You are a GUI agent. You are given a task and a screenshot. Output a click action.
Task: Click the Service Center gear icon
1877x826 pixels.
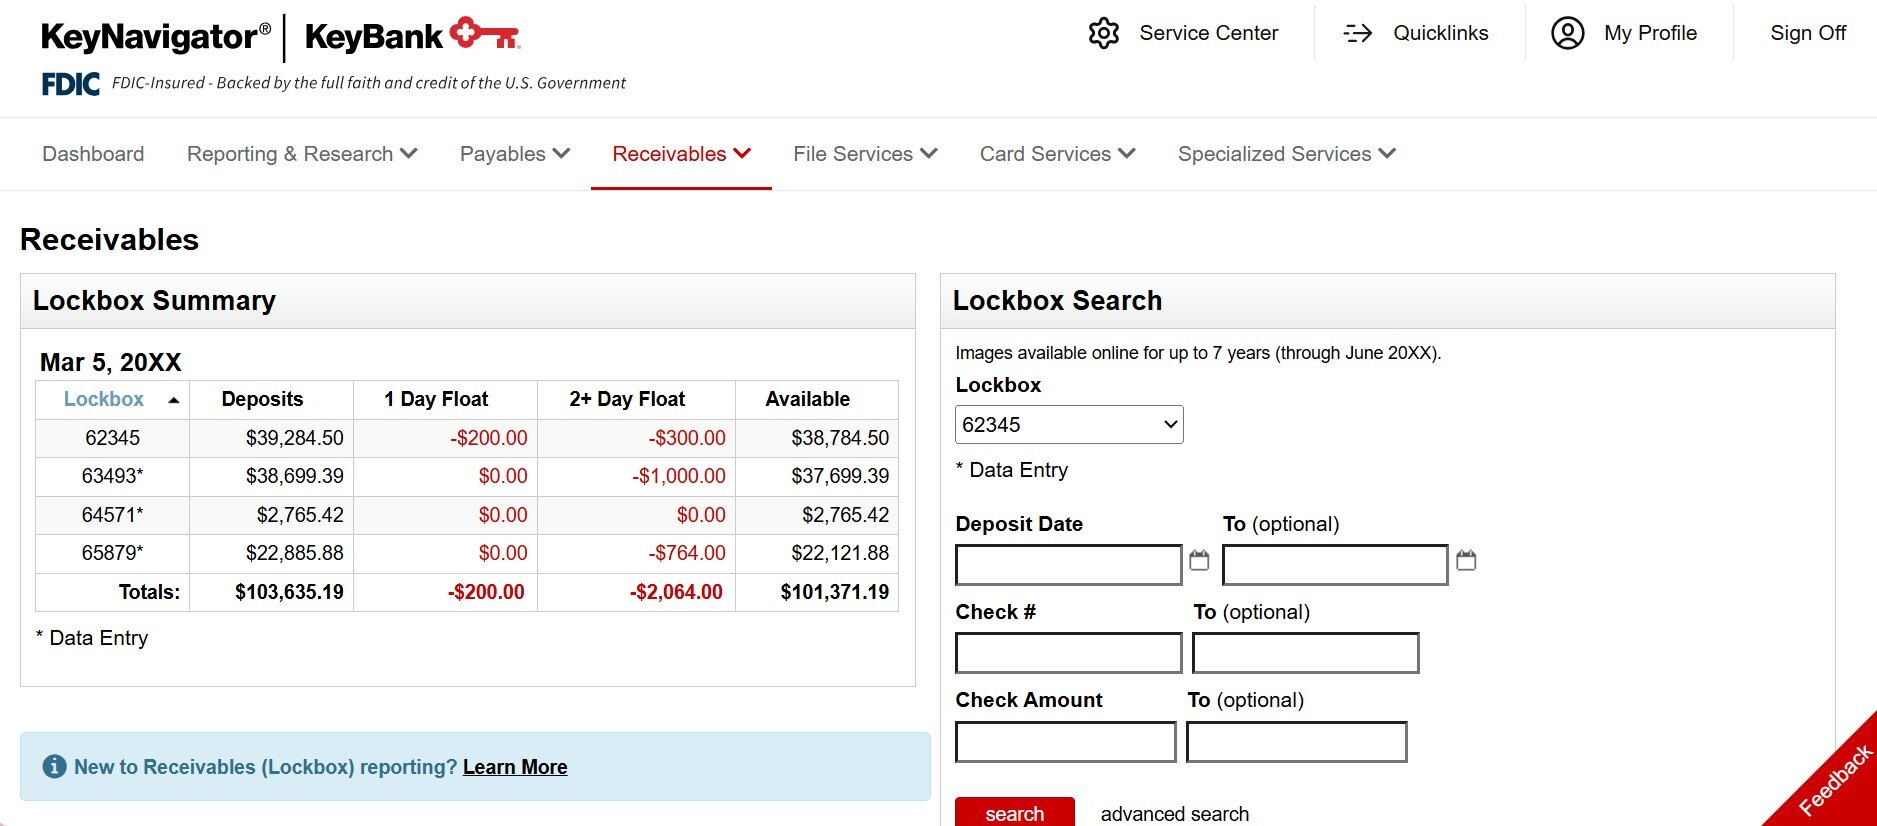coord(1103,33)
